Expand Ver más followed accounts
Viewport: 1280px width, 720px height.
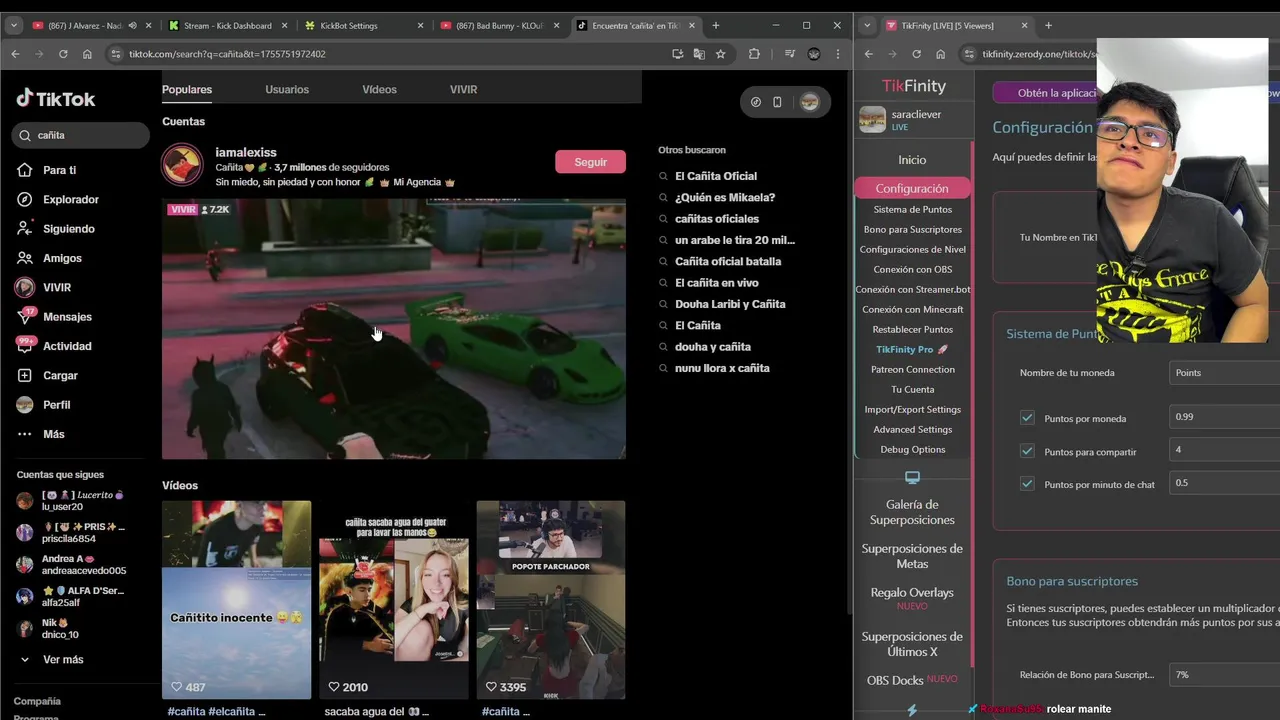click(x=52, y=660)
